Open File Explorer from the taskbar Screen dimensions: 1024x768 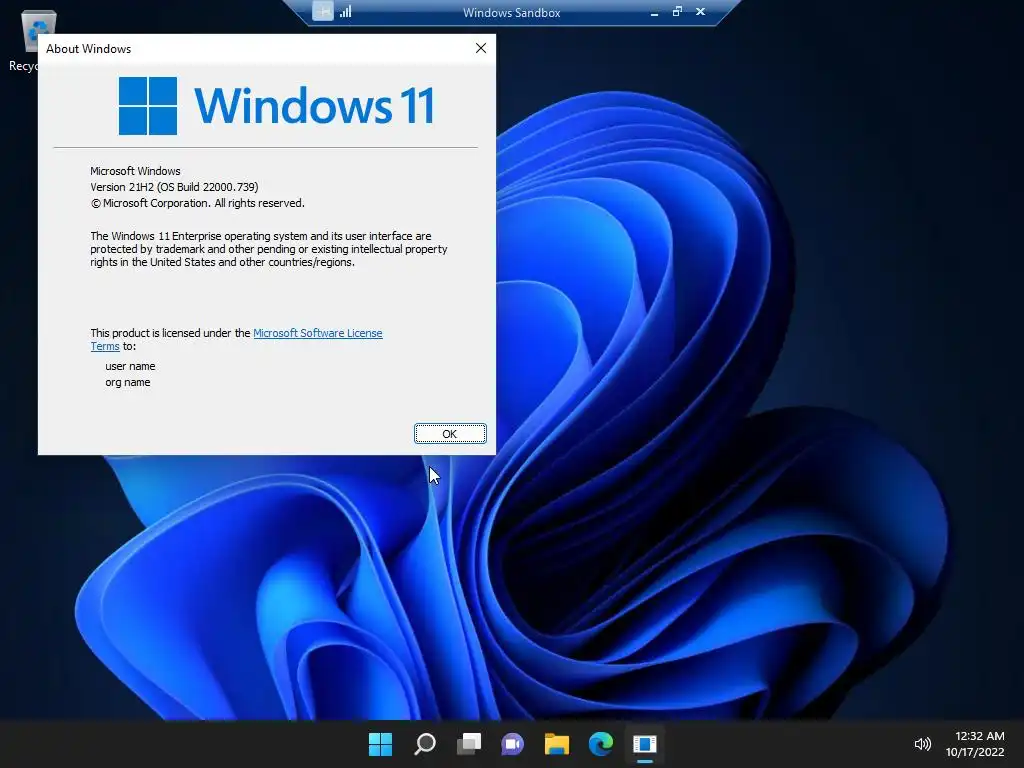[556, 744]
